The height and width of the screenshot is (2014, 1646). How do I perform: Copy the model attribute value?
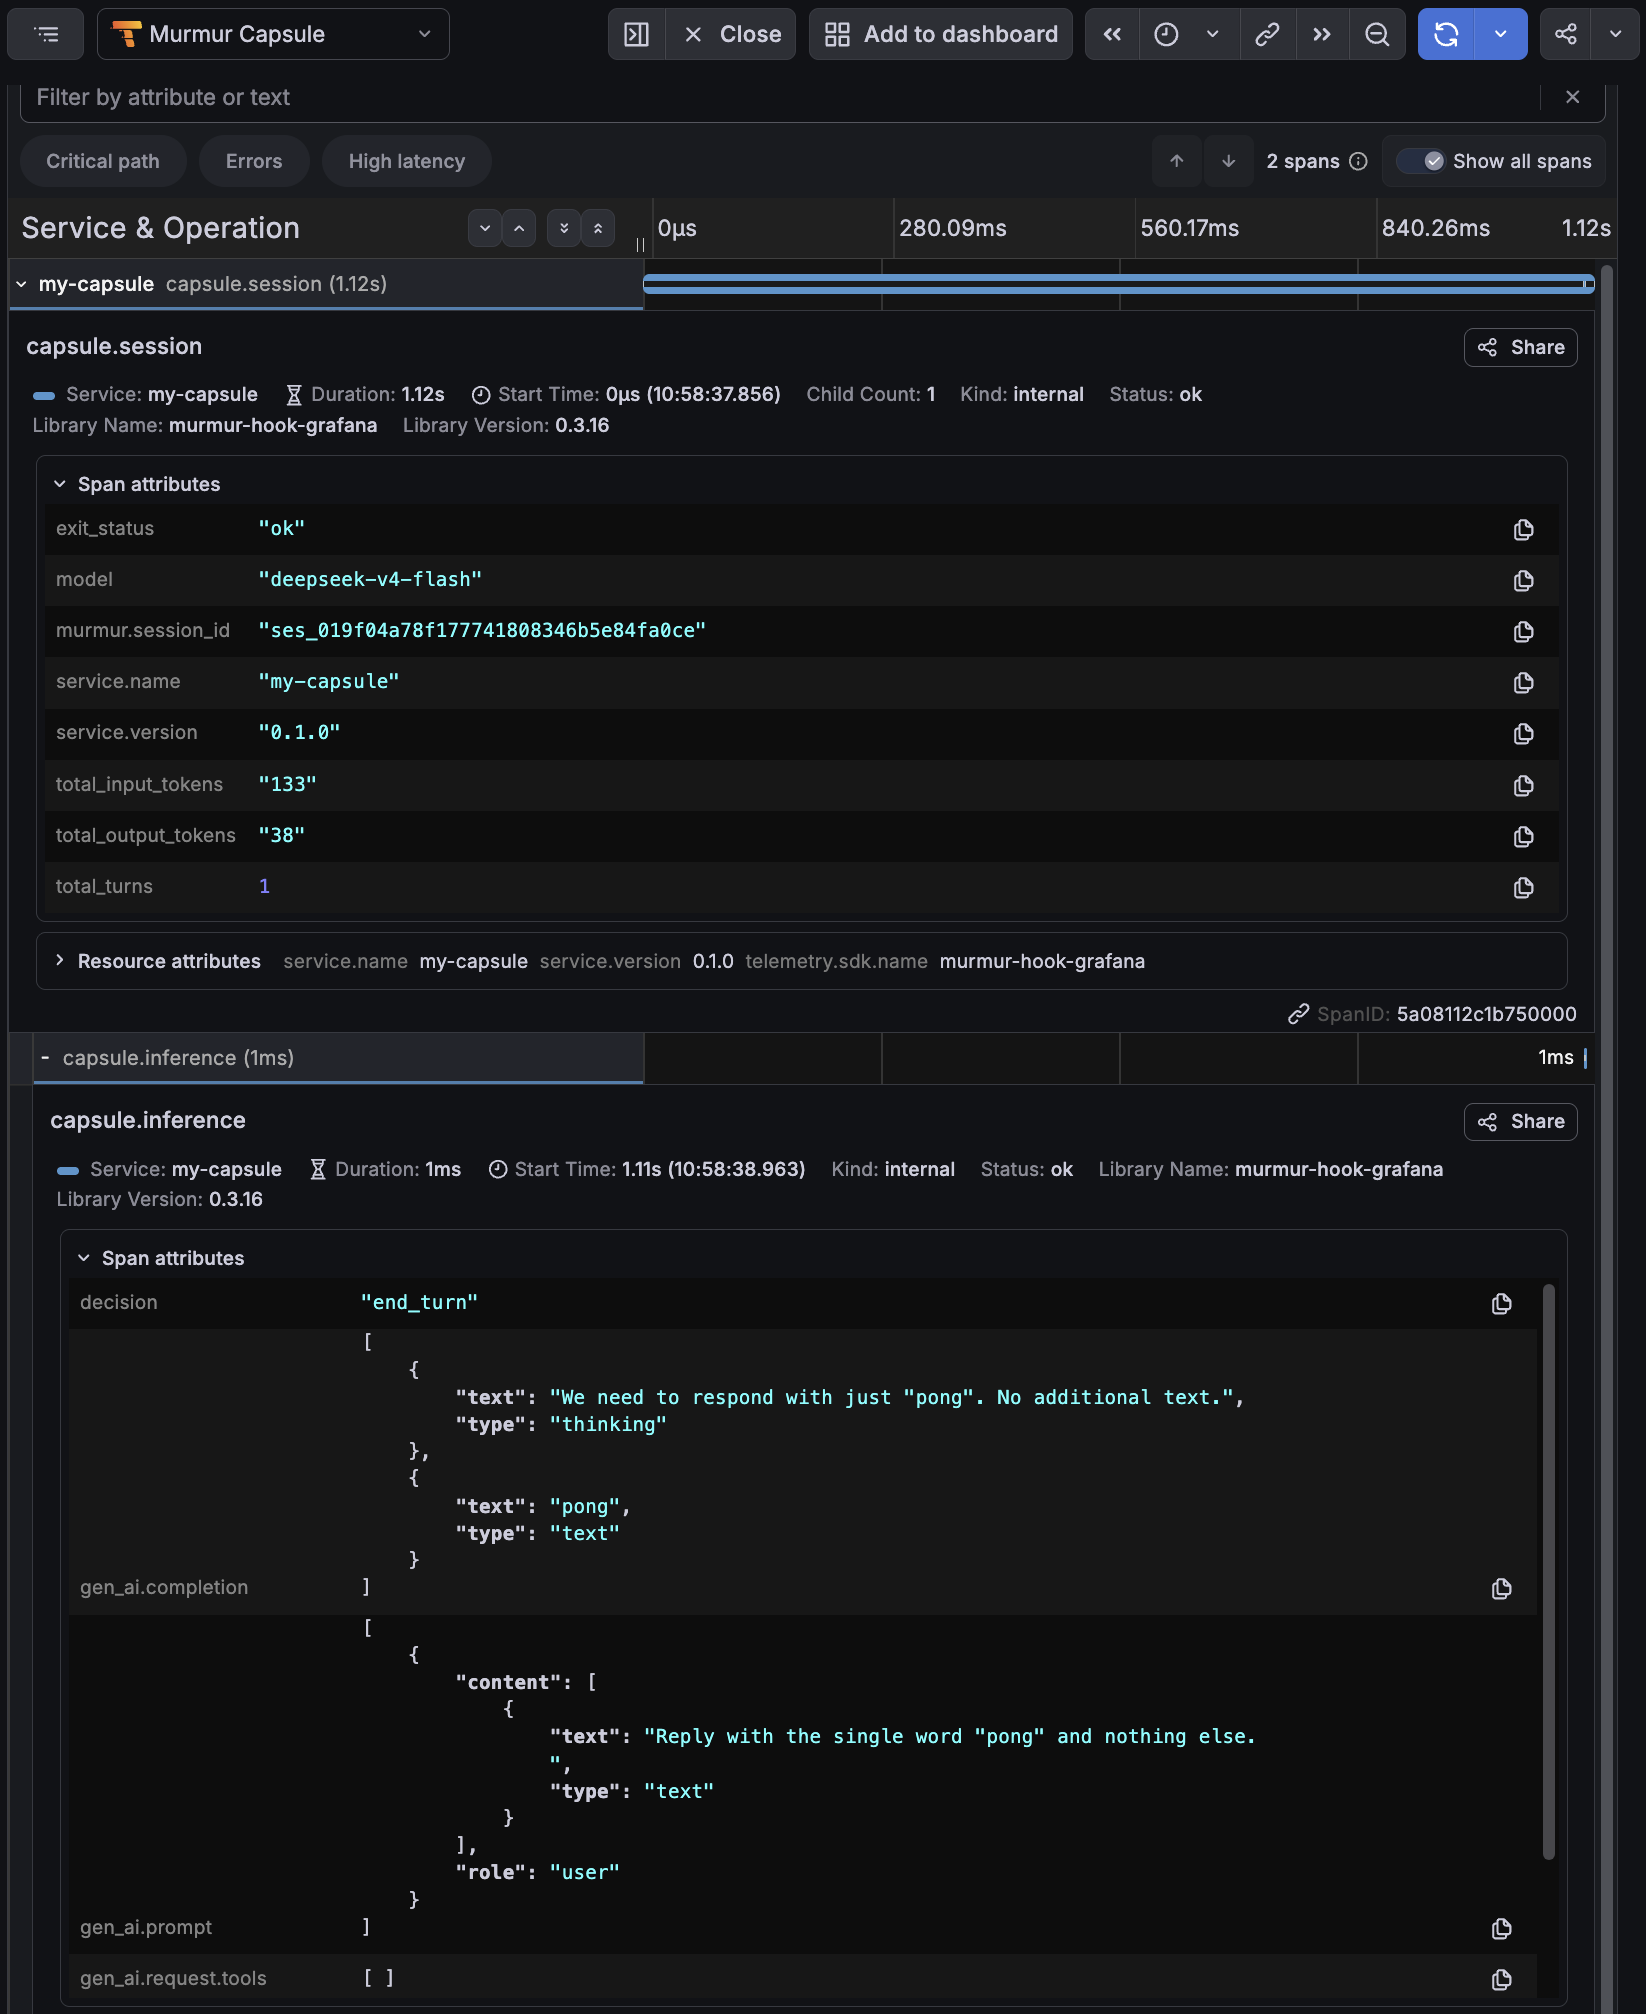[1523, 580]
